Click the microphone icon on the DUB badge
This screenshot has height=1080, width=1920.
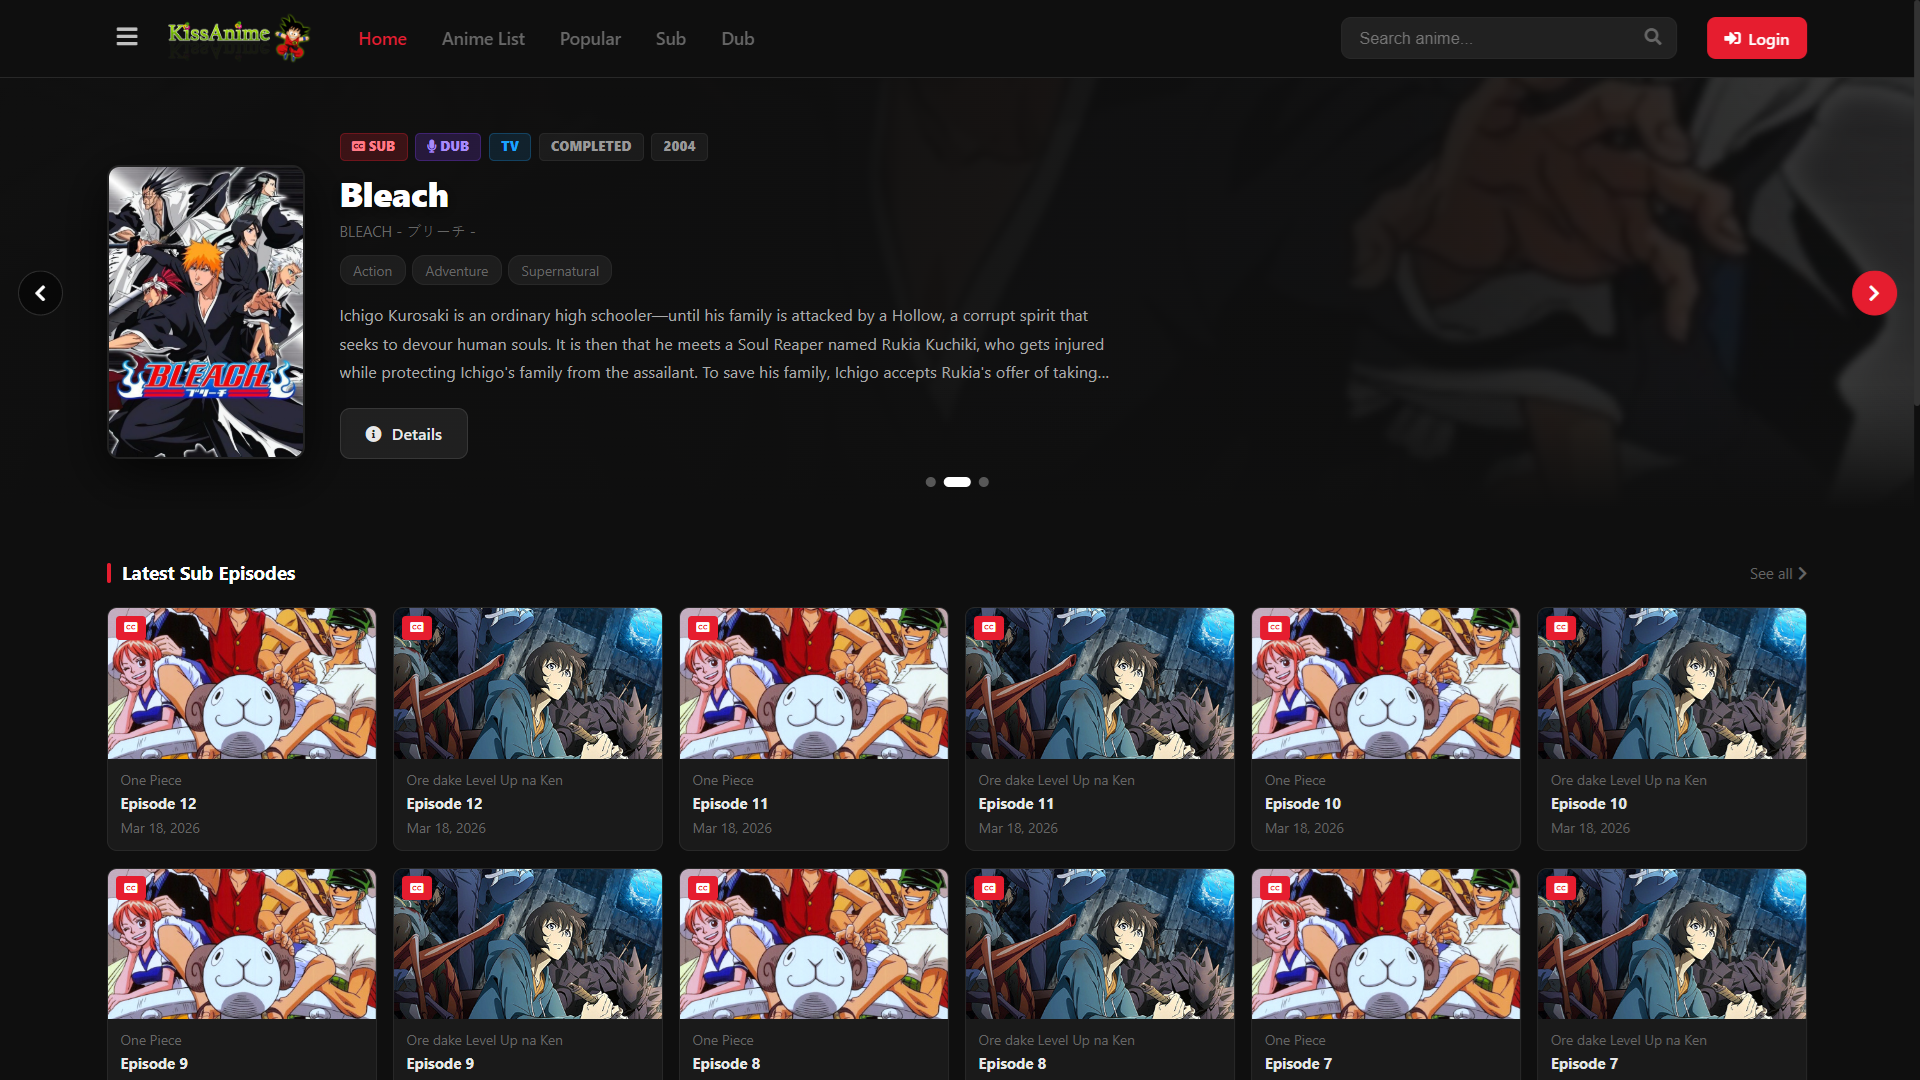coord(430,146)
